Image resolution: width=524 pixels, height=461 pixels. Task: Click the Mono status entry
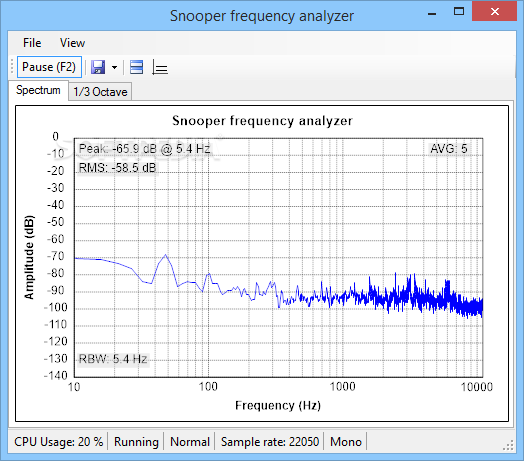(x=346, y=442)
